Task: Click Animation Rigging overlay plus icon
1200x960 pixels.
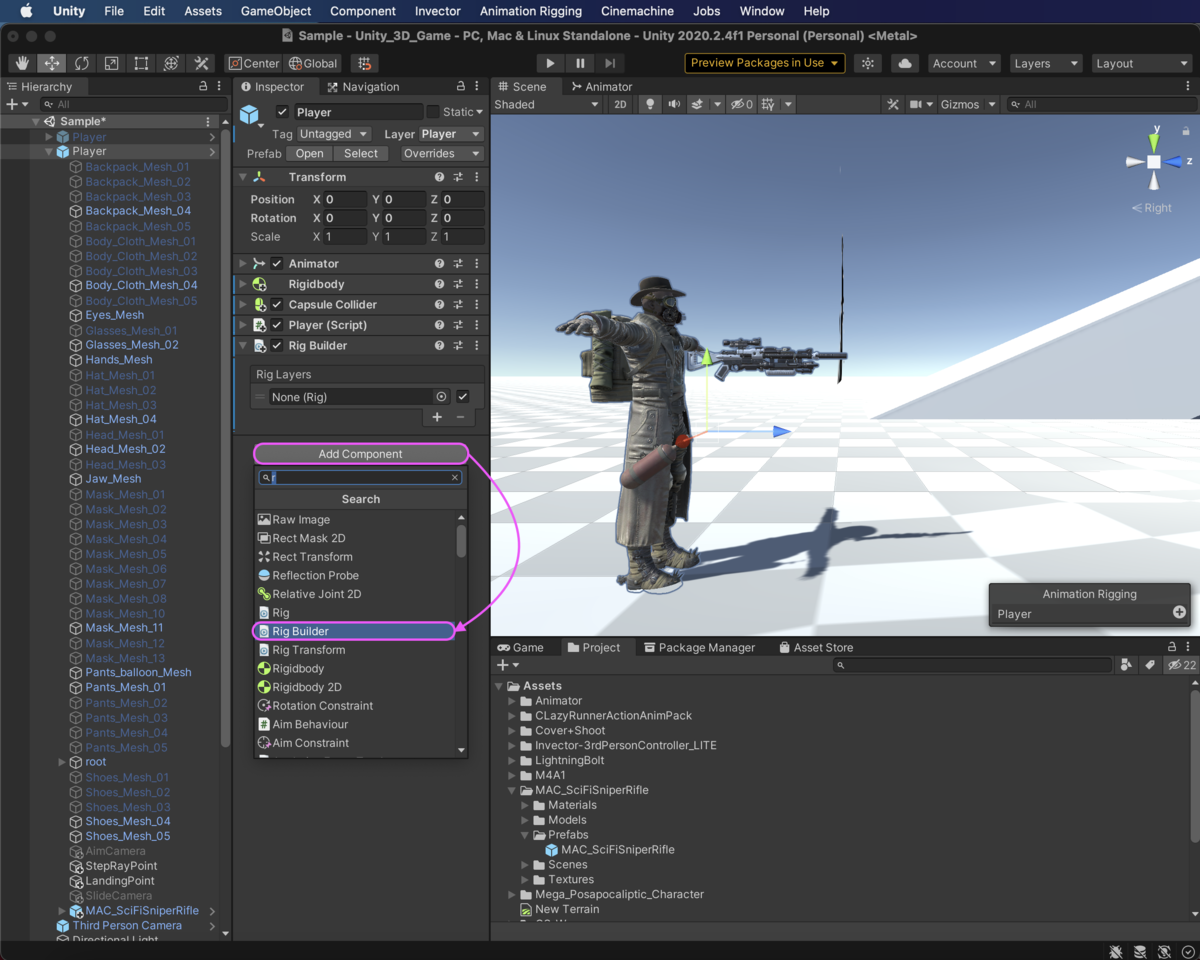Action: tap(1179, 613)
